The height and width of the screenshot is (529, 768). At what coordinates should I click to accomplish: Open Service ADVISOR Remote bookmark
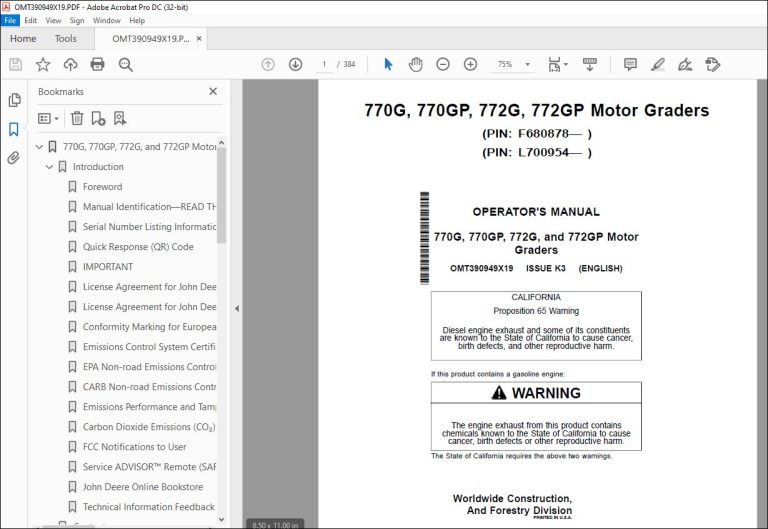pos(149,467)
